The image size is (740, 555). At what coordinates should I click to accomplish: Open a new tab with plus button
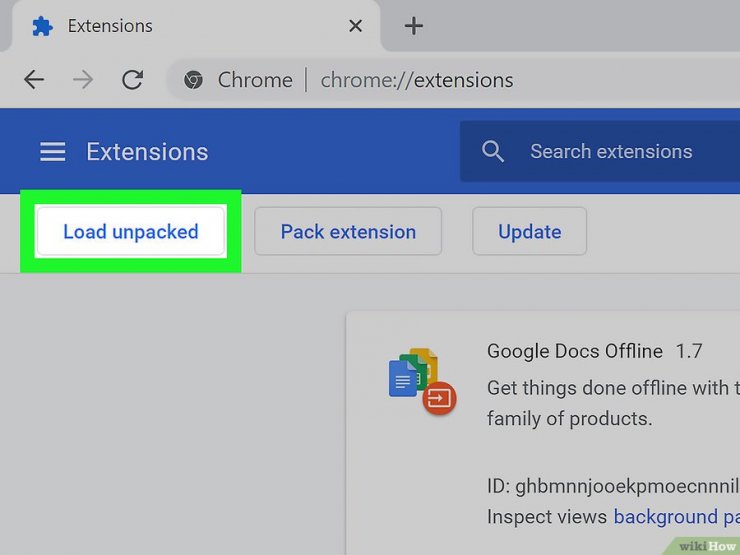[413, 25]
